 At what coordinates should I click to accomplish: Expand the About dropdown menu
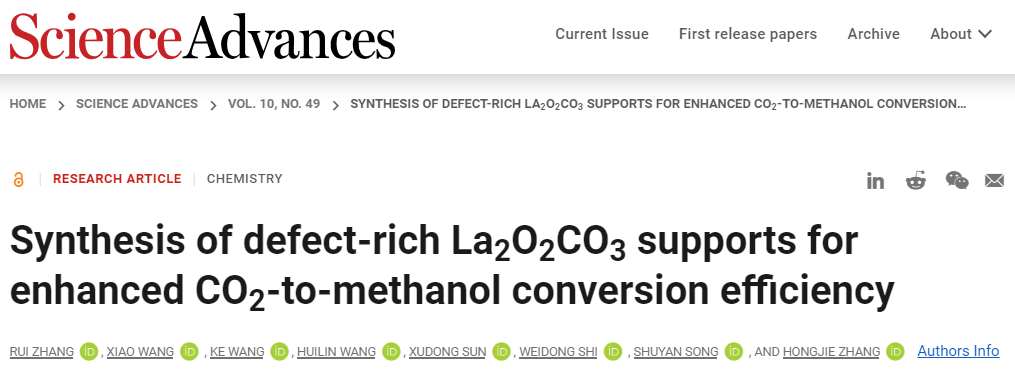(x=961, y=34)
